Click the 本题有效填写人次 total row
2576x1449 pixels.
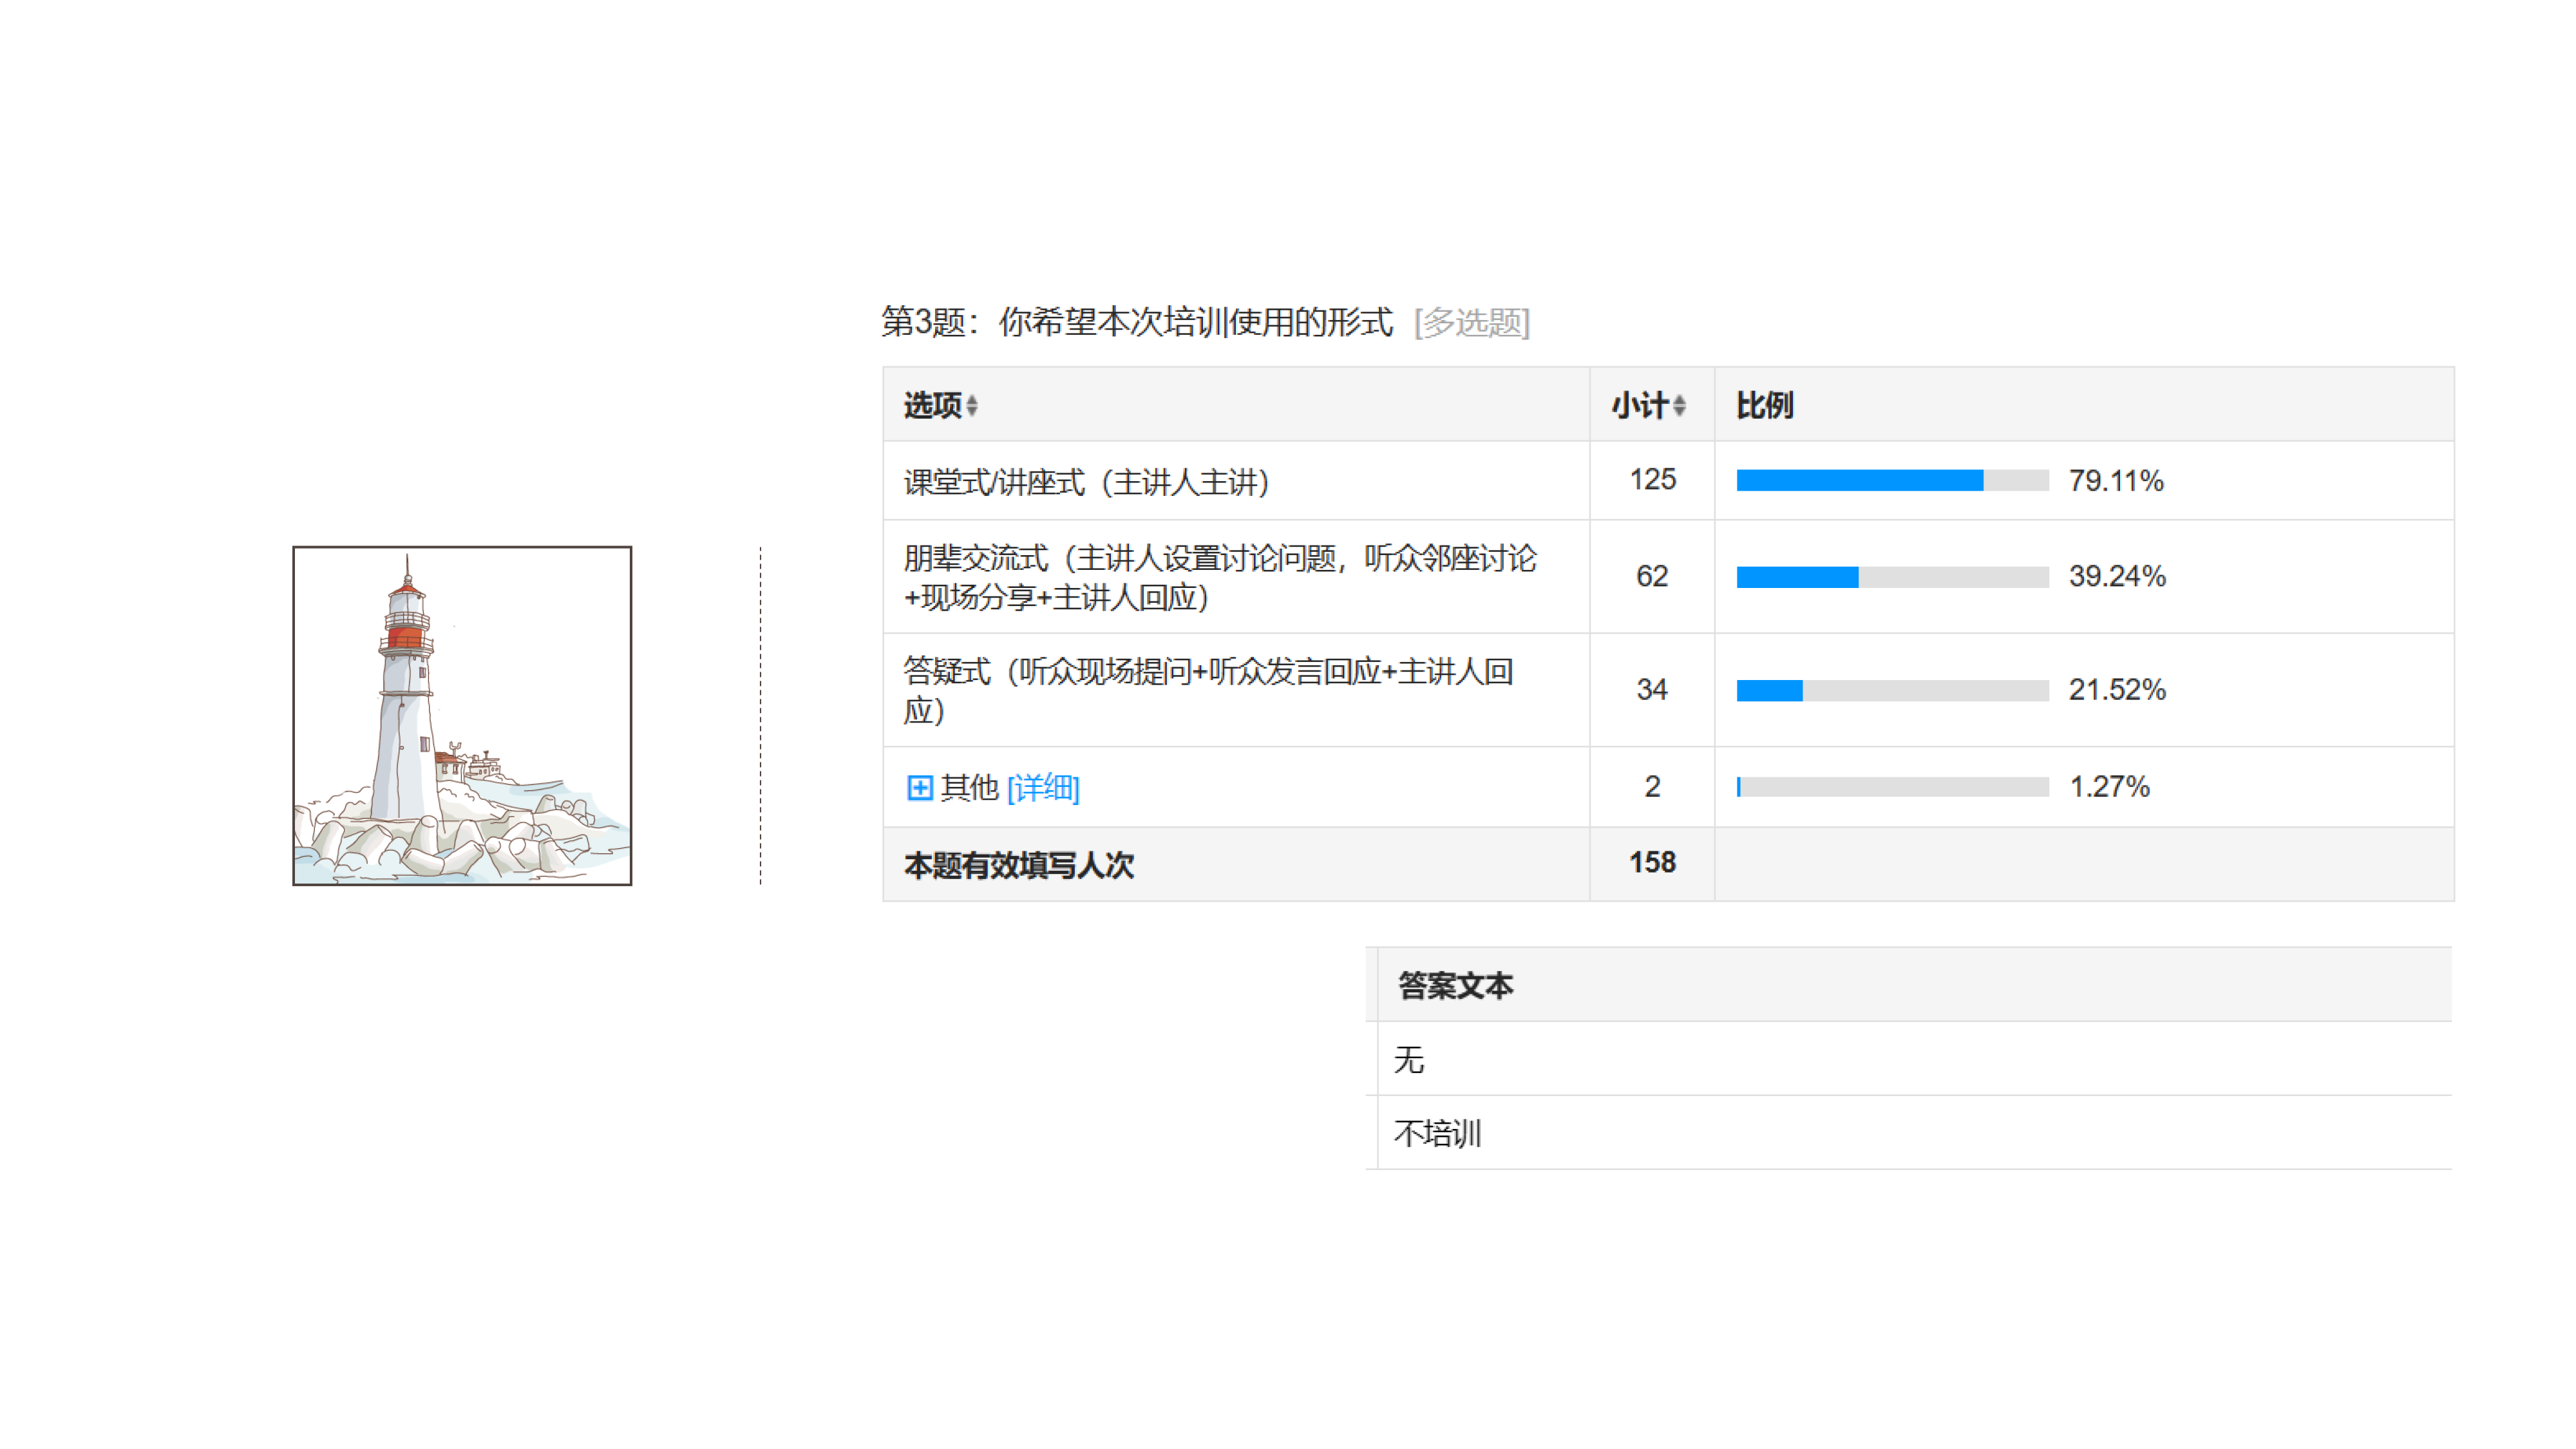tap(1018, 865)
